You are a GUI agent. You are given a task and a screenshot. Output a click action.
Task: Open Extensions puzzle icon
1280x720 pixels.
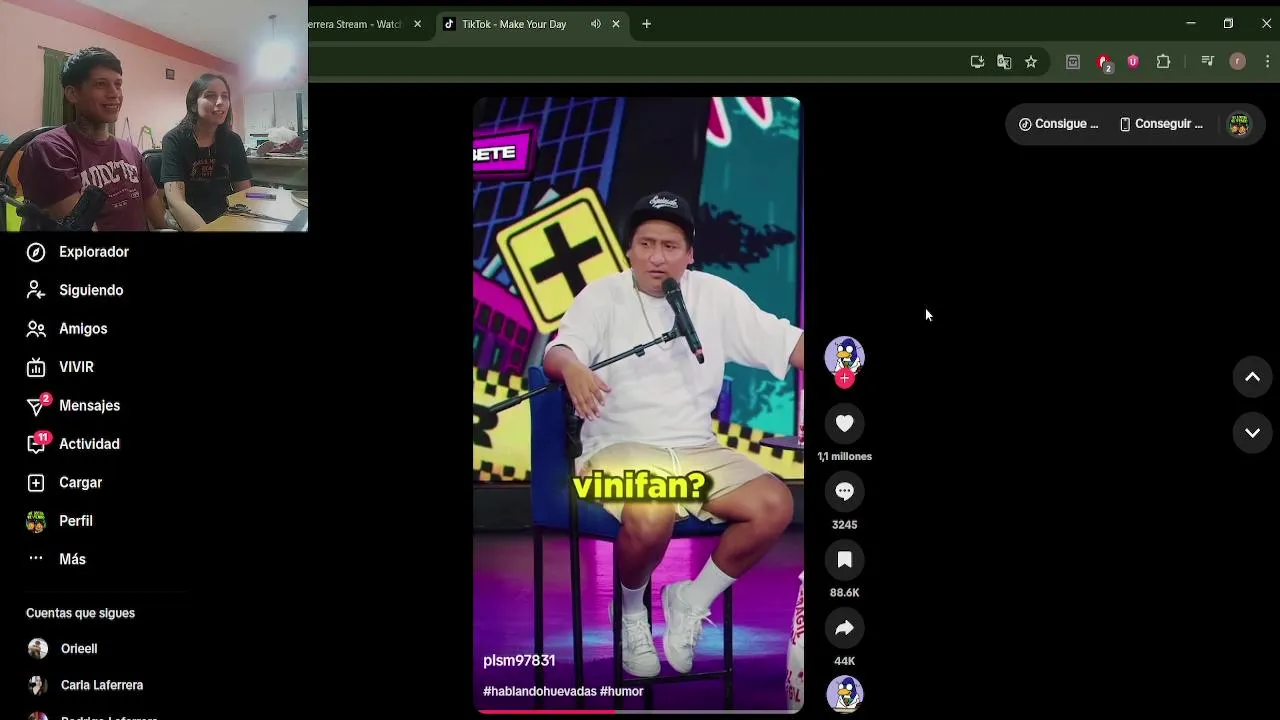coord(1163,62)
